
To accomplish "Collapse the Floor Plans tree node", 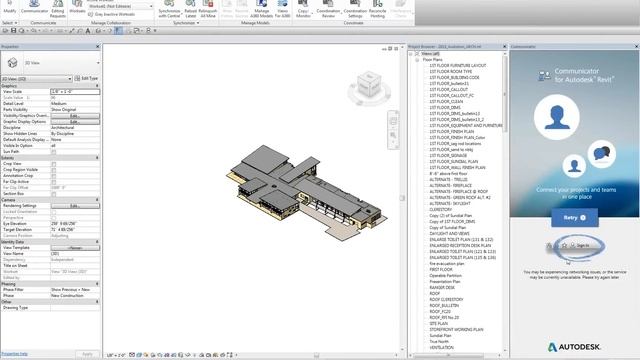I will pos(417,60).
